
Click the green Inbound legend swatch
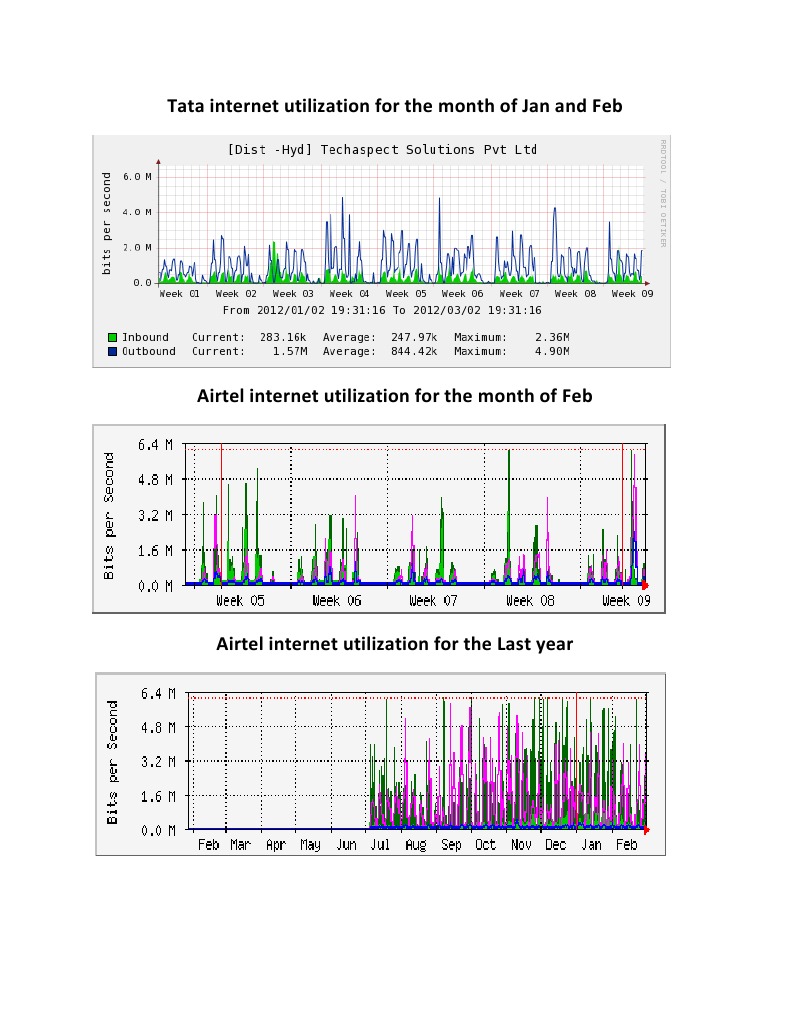click(x=112, y=337)
